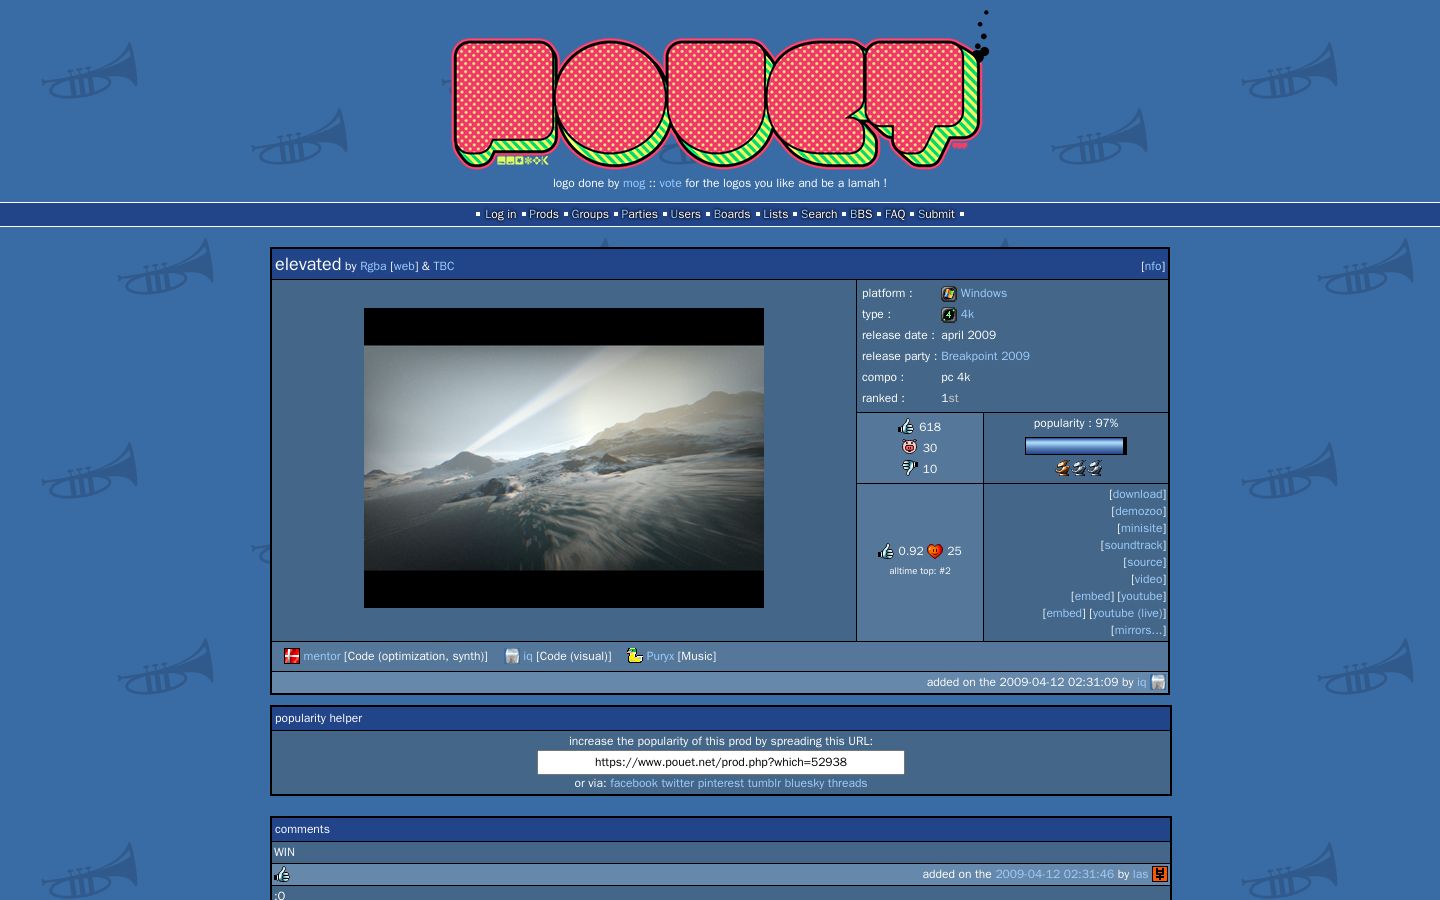Viewport: 1440px width, 900px height.
Task: Click the Windows platform link
Action: tap(984, 293)
